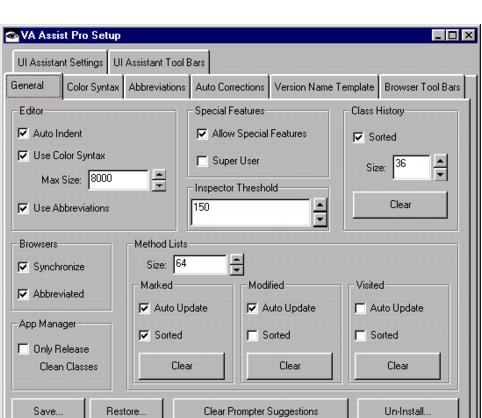The height and width of the screenshot is (418, 482).
Task: Clear the Class History
Action: pyautogui.click(x=400, y=205)
